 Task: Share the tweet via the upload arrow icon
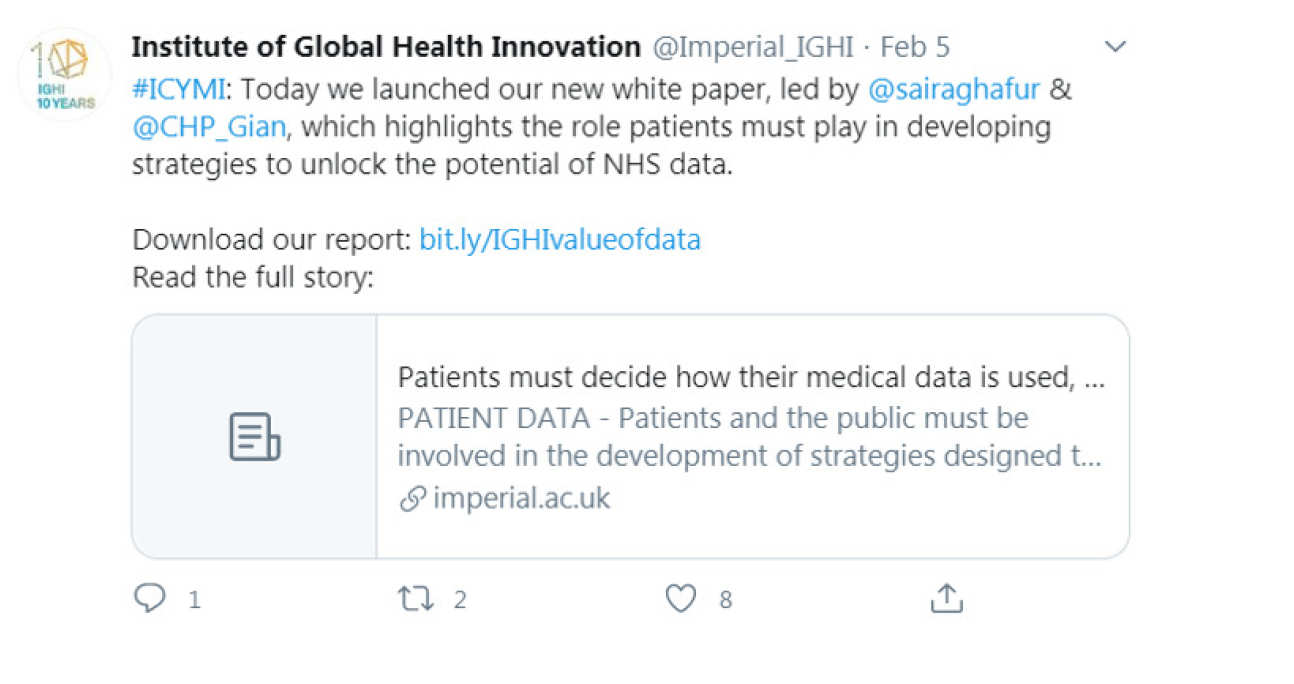[x=945, y=599]
